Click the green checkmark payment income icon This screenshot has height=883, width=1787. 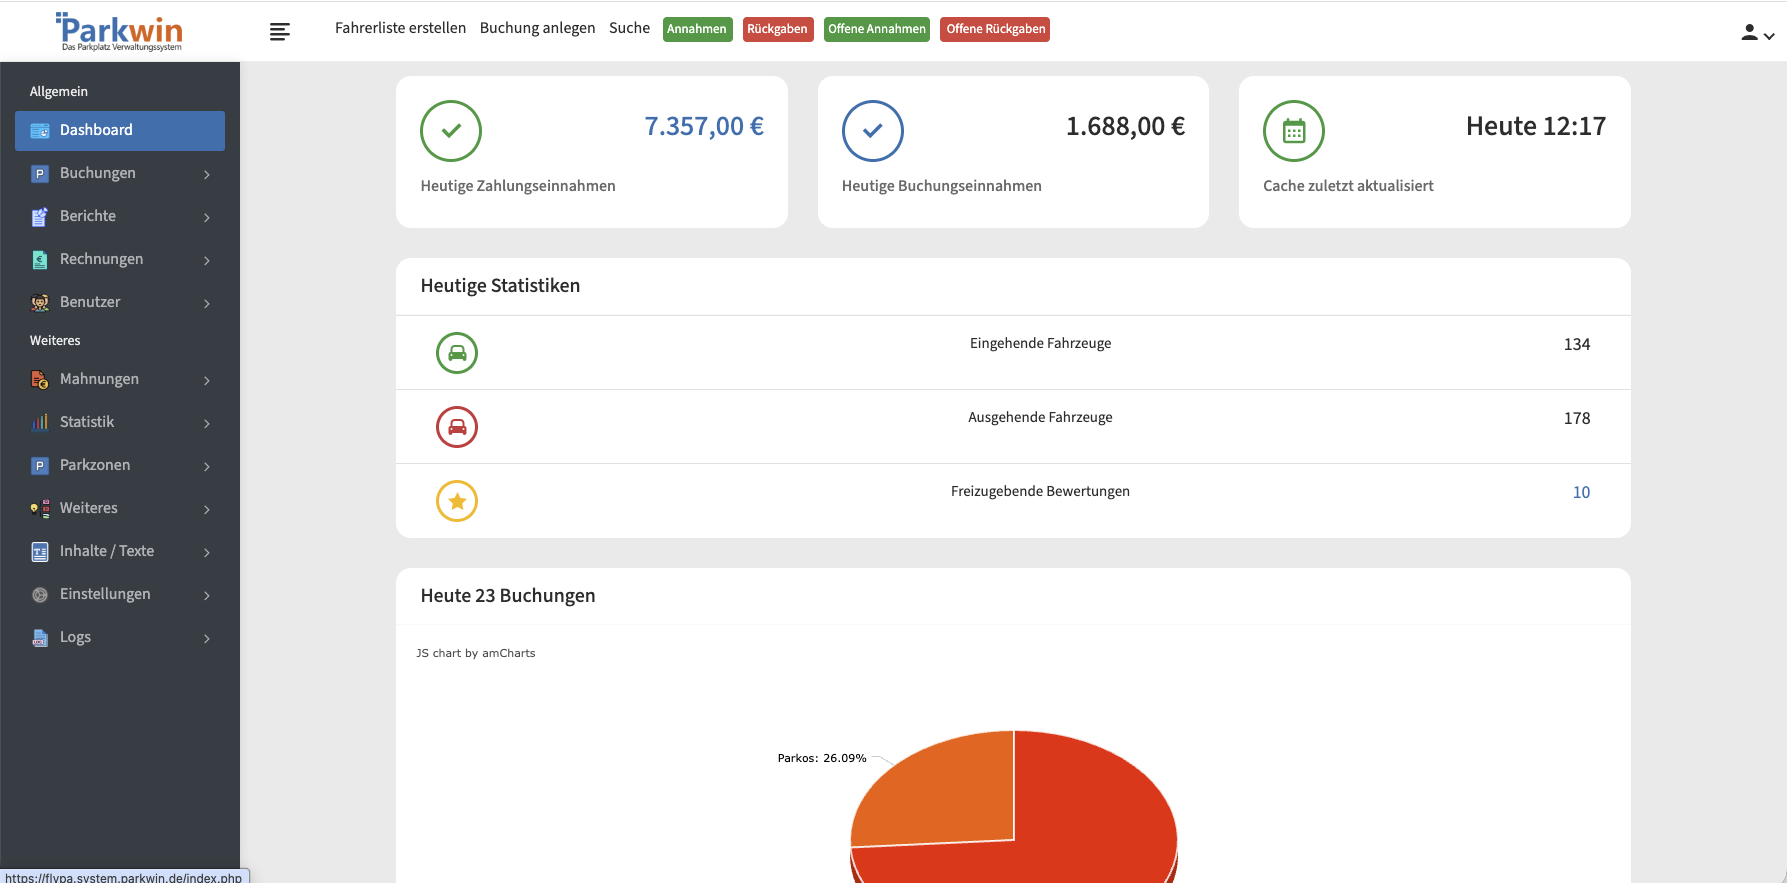pyautogui.click(x=451, y=131)
